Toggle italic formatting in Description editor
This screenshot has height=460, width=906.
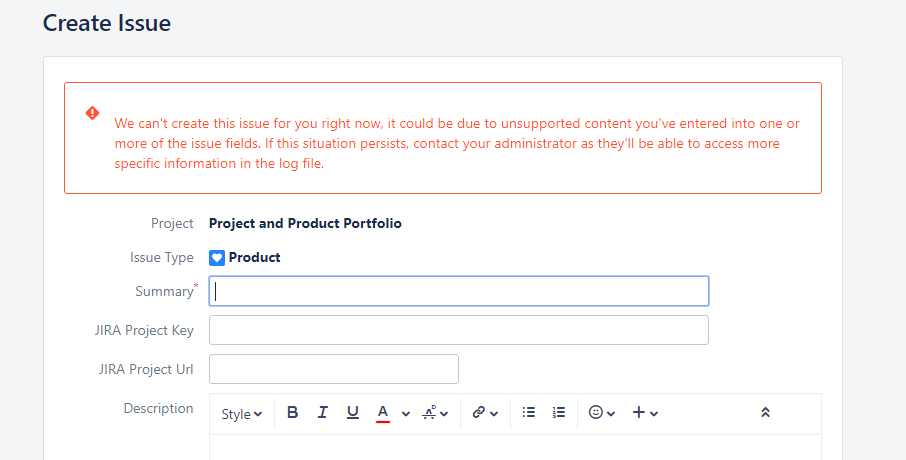[x=322, y=413]
